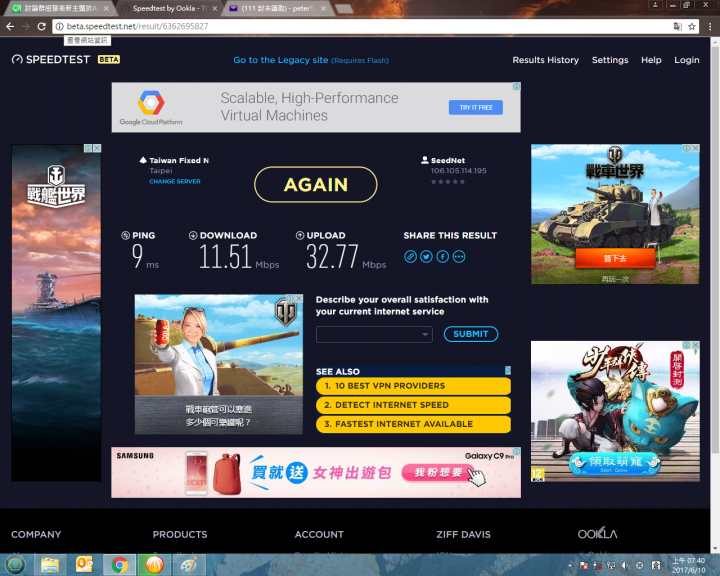Click the upload value 32.77
Screen dimensions: 720x576
tap(332, 256)
